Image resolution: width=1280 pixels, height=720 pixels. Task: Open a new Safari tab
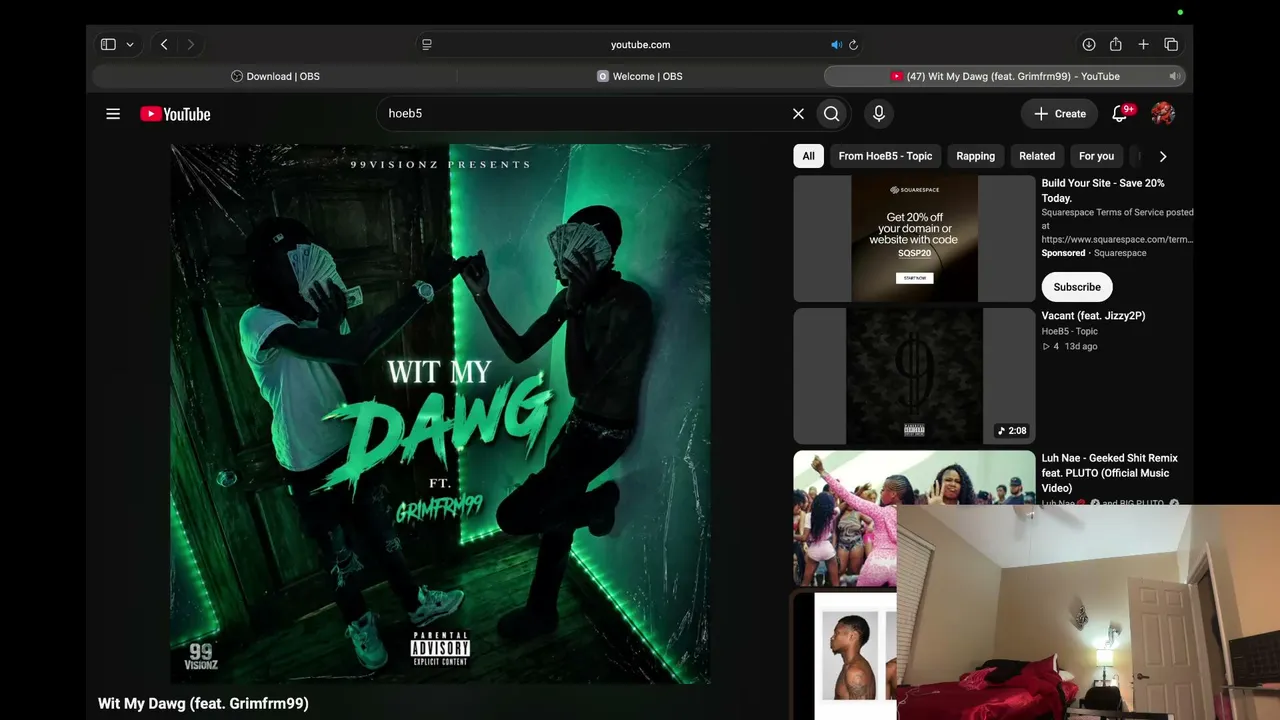pos(1143,44)
